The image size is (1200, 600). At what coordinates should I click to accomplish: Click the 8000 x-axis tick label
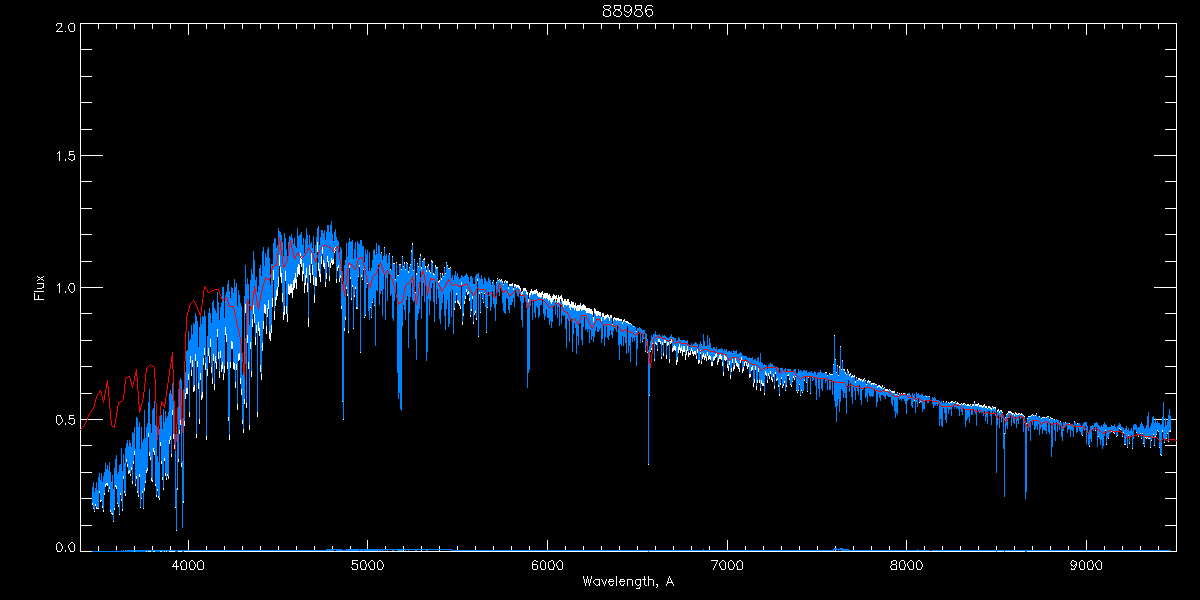tap(907, 565)
